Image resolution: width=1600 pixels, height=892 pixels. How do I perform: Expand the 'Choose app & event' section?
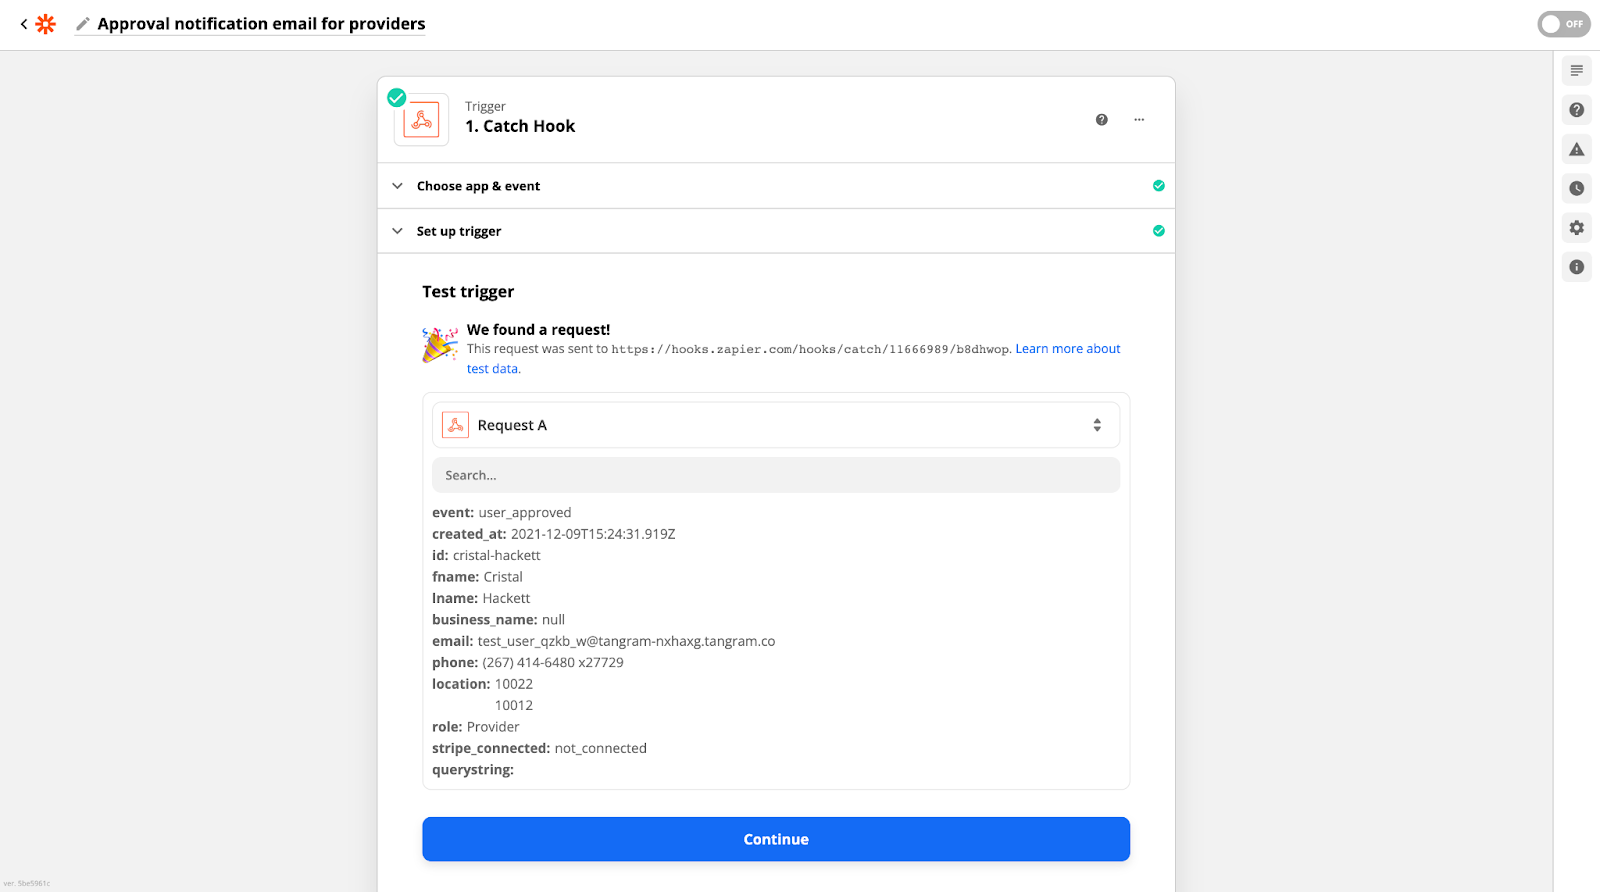776,186
